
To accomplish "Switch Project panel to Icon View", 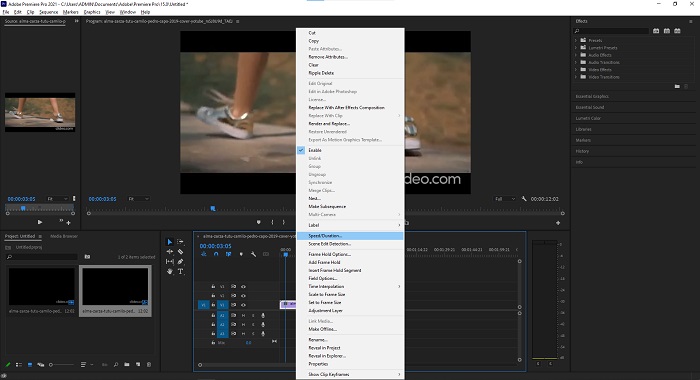I will (x=30, y=365).
